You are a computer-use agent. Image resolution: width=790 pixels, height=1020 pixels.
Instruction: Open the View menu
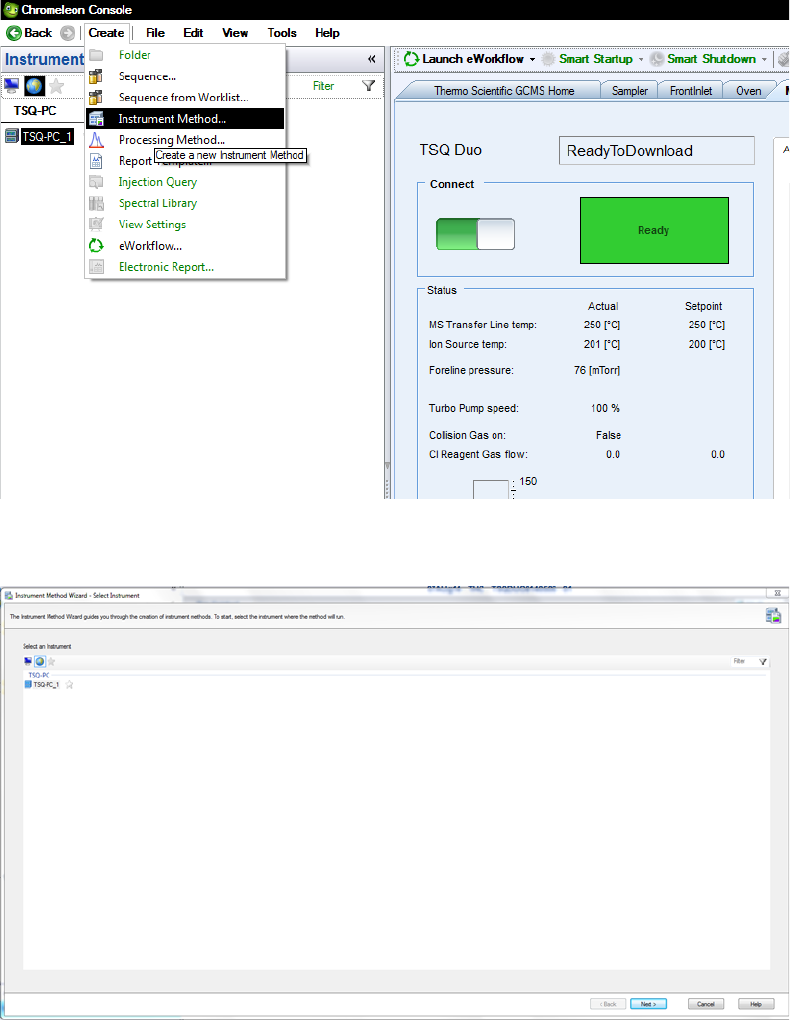[235, 33]
